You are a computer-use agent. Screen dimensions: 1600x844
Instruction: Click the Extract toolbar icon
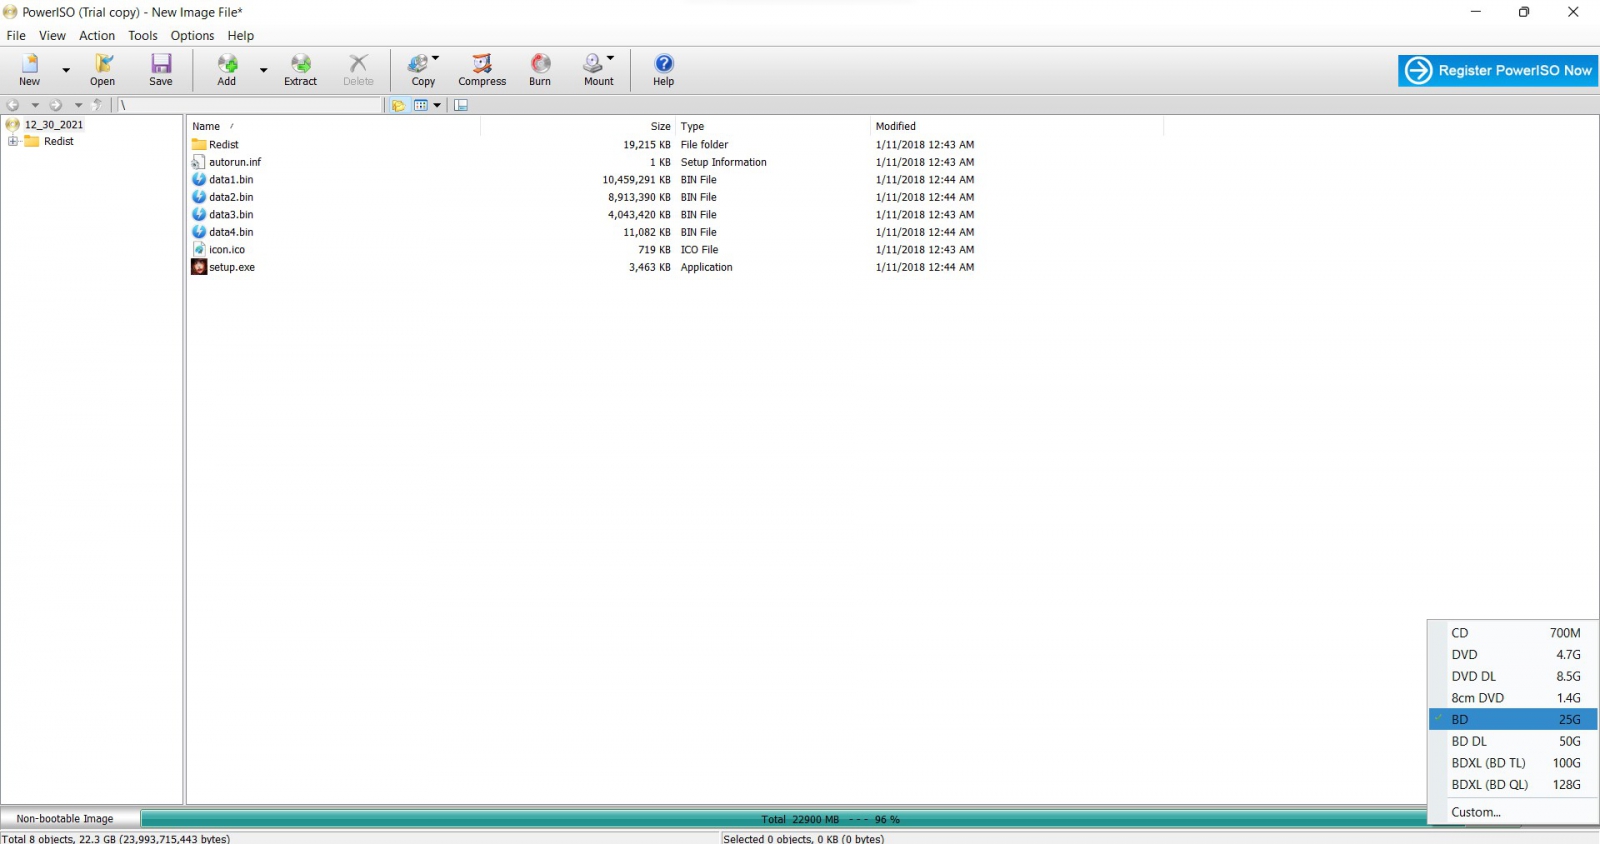300,70
